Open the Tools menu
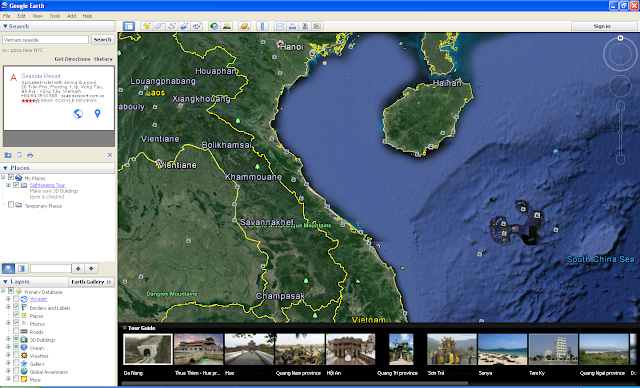 click(x=55, y=16)
